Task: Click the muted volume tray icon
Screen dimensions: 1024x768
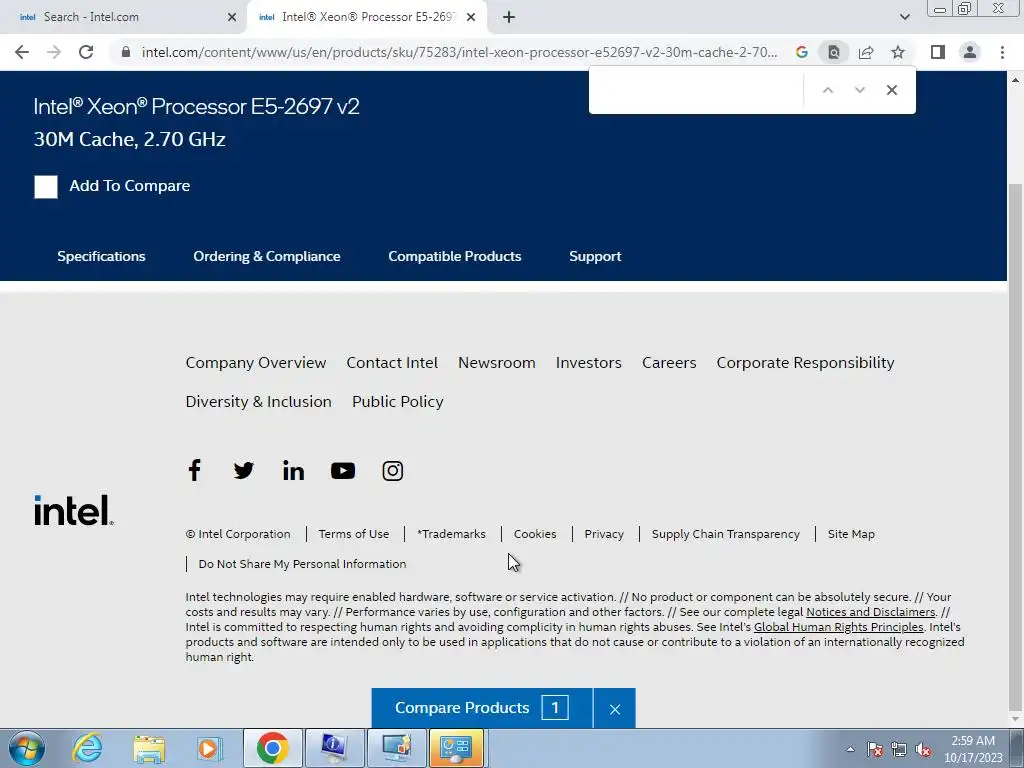Action: [x=923, y=749]
